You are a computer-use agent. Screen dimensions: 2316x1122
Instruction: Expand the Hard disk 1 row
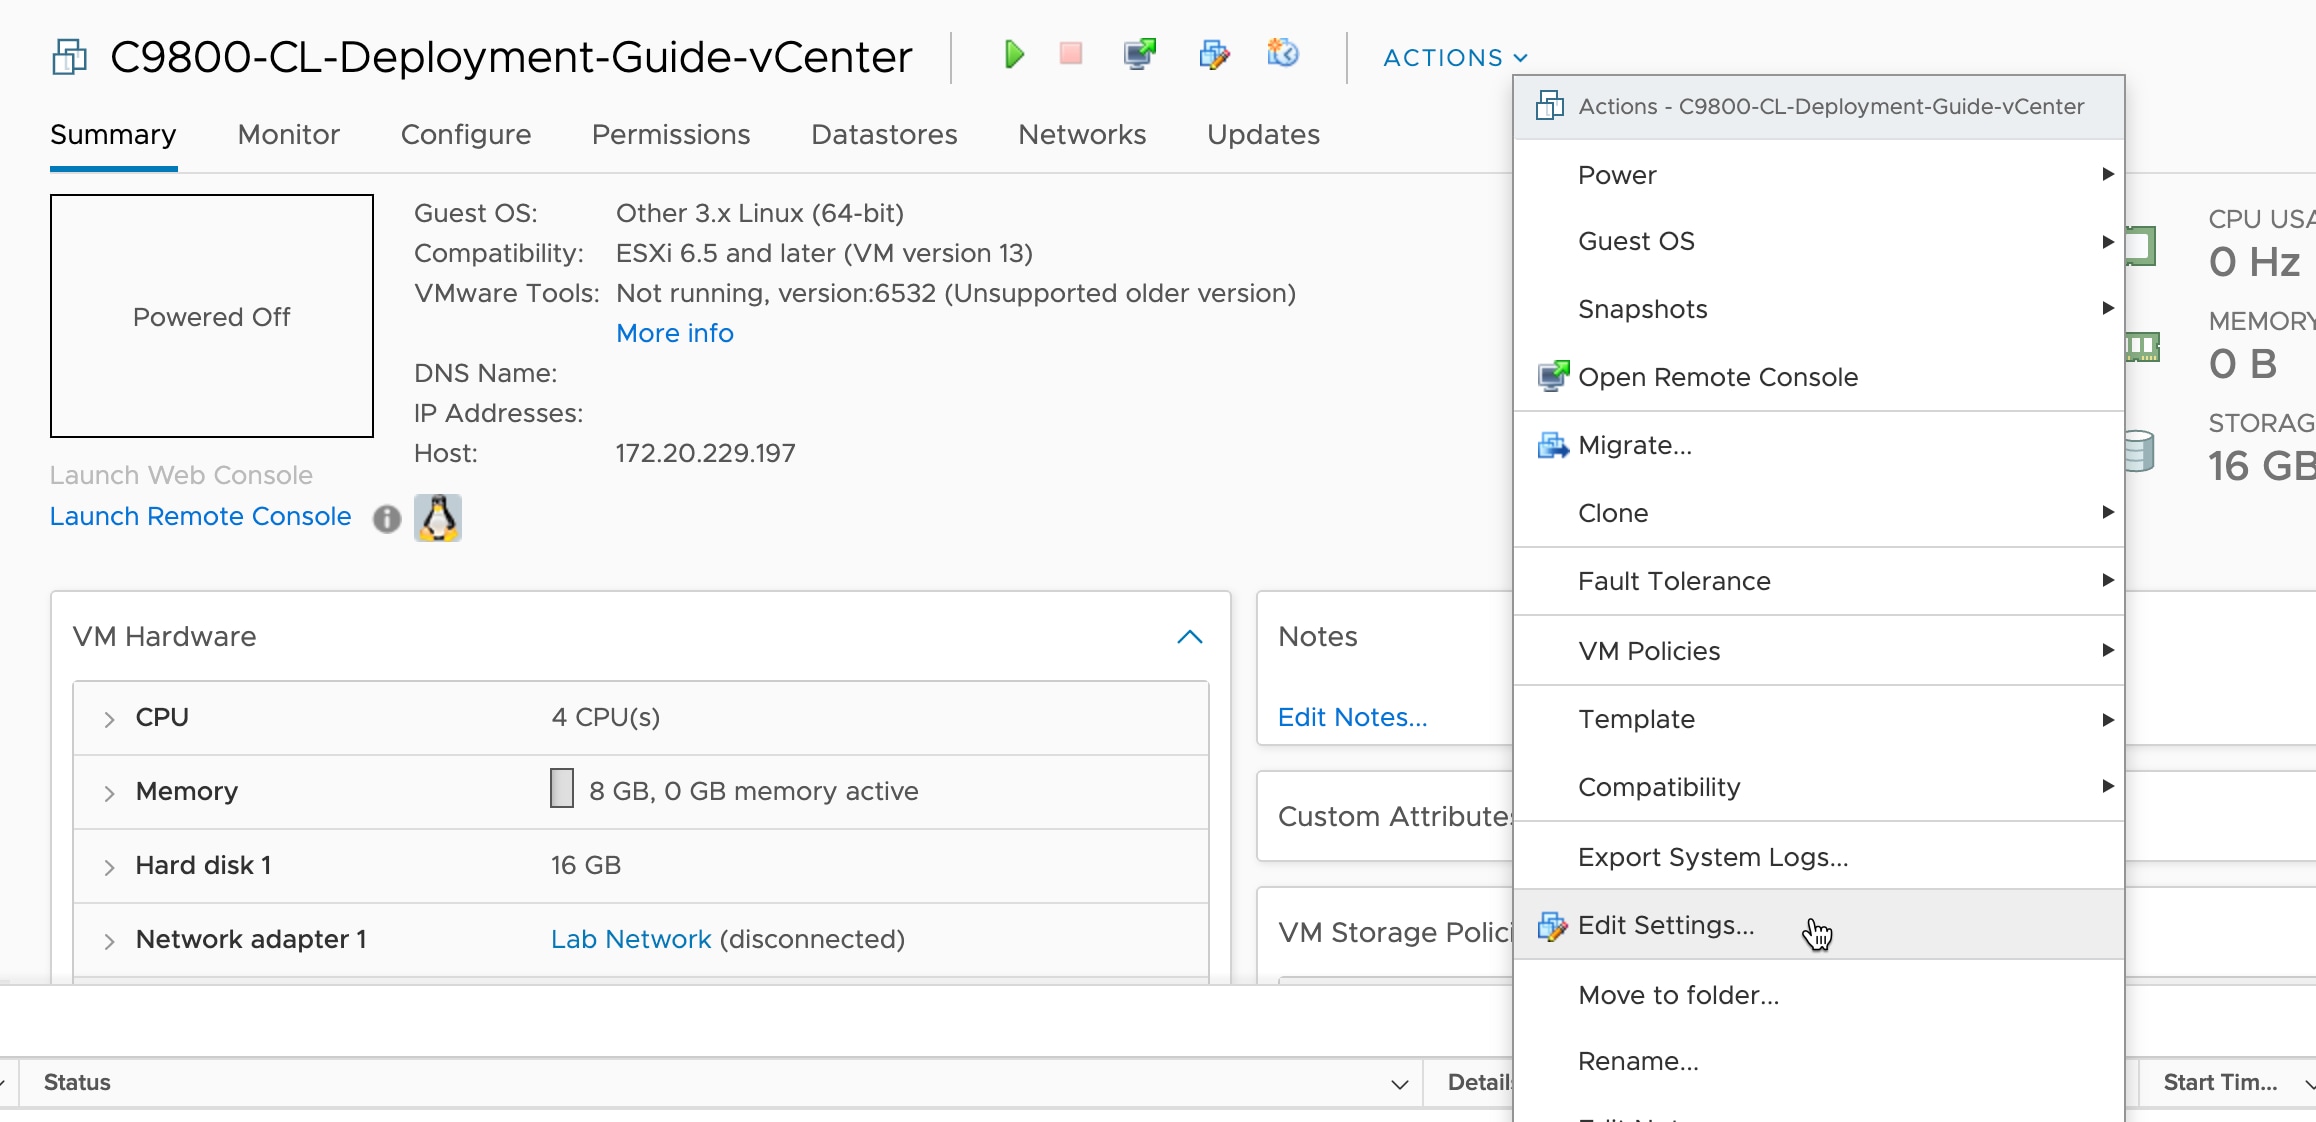pyautogui.click(x=109, y=867)
